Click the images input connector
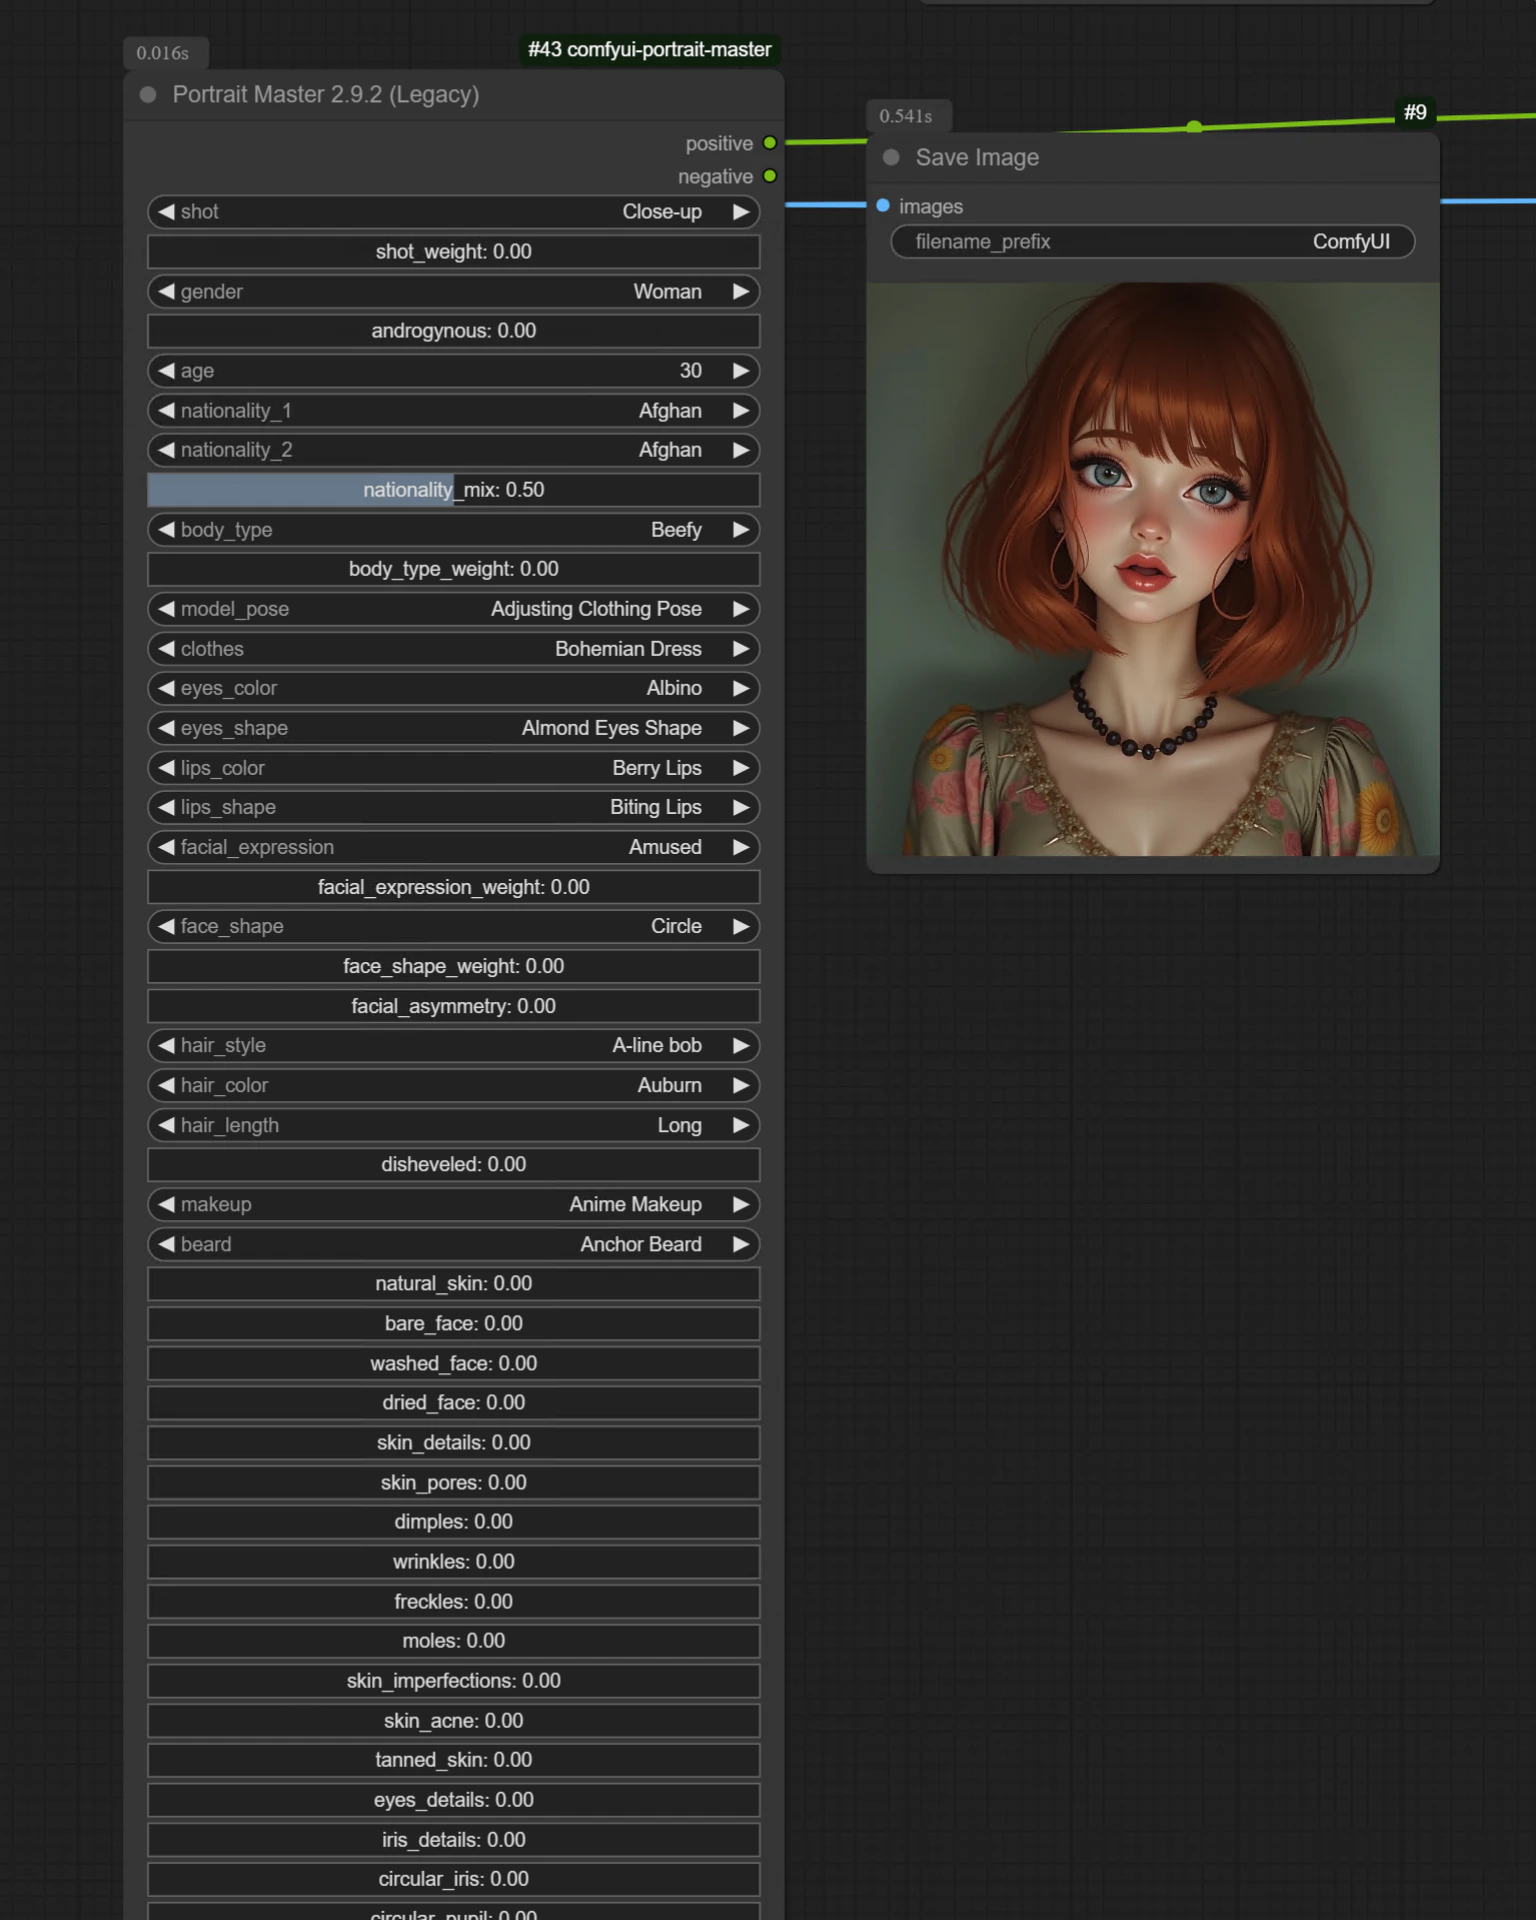Image resolution: width=1536 pixels, height=1920 pixels. 883,206
